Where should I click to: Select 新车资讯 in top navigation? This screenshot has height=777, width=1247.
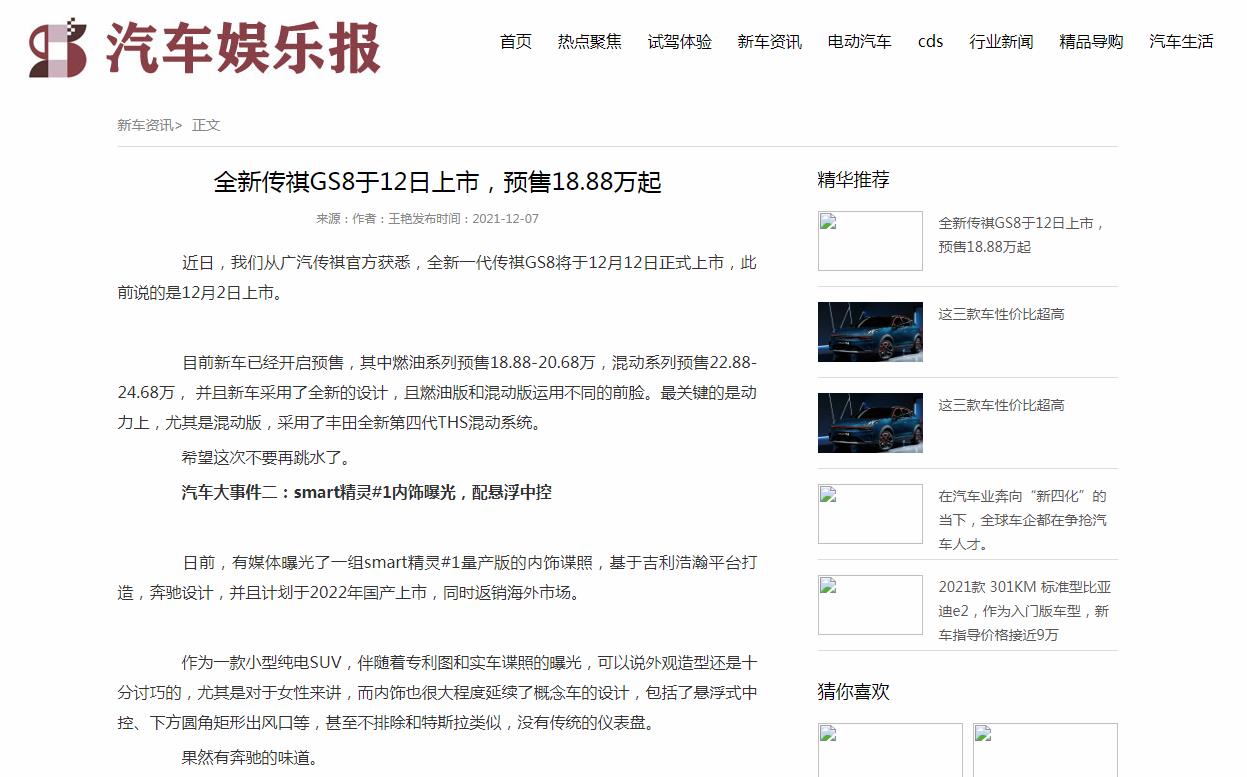pyautogui.click(x=770, y=42)
